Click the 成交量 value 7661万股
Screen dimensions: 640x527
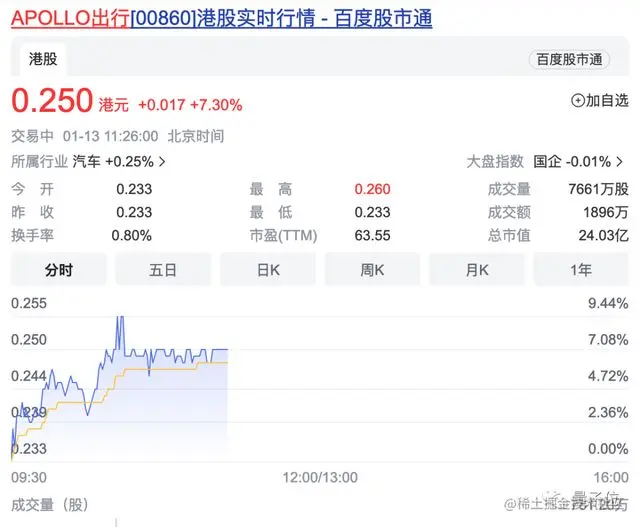[x=598, y=189]
